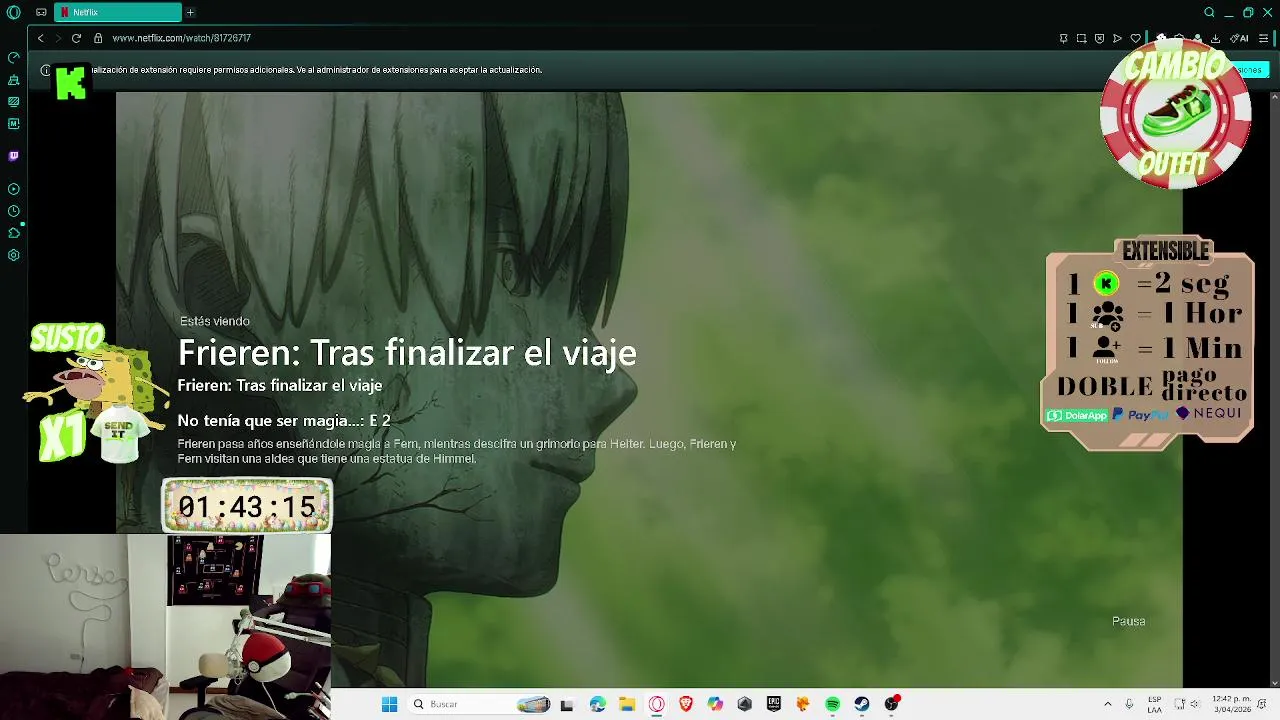This screenshot has width=1280, height=720.
Task: Launch Microsoft Edge from taskbar
Action: coord(597,704)
